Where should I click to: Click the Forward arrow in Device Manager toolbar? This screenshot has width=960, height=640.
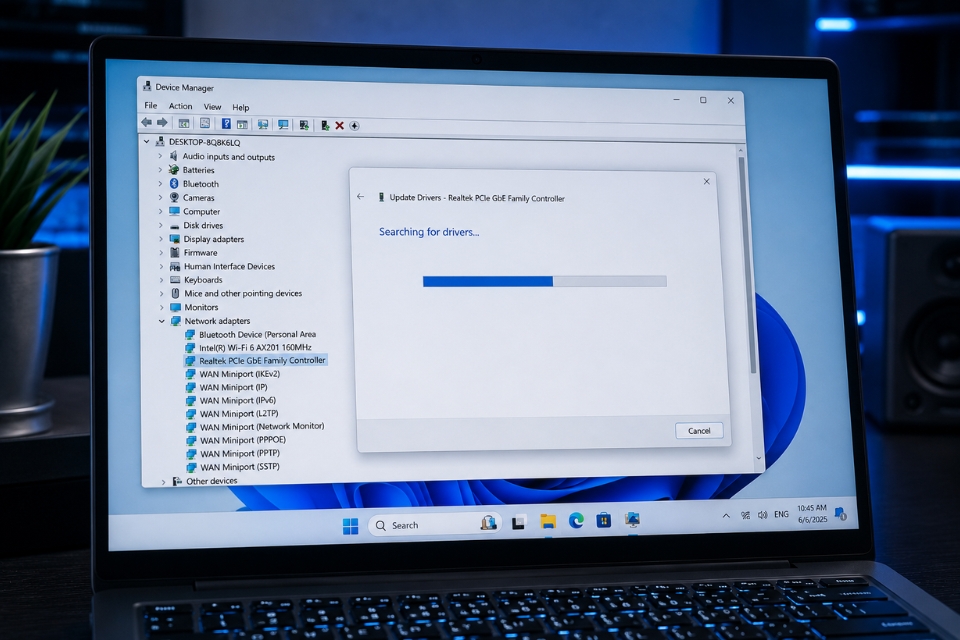(x=162, y=122)
